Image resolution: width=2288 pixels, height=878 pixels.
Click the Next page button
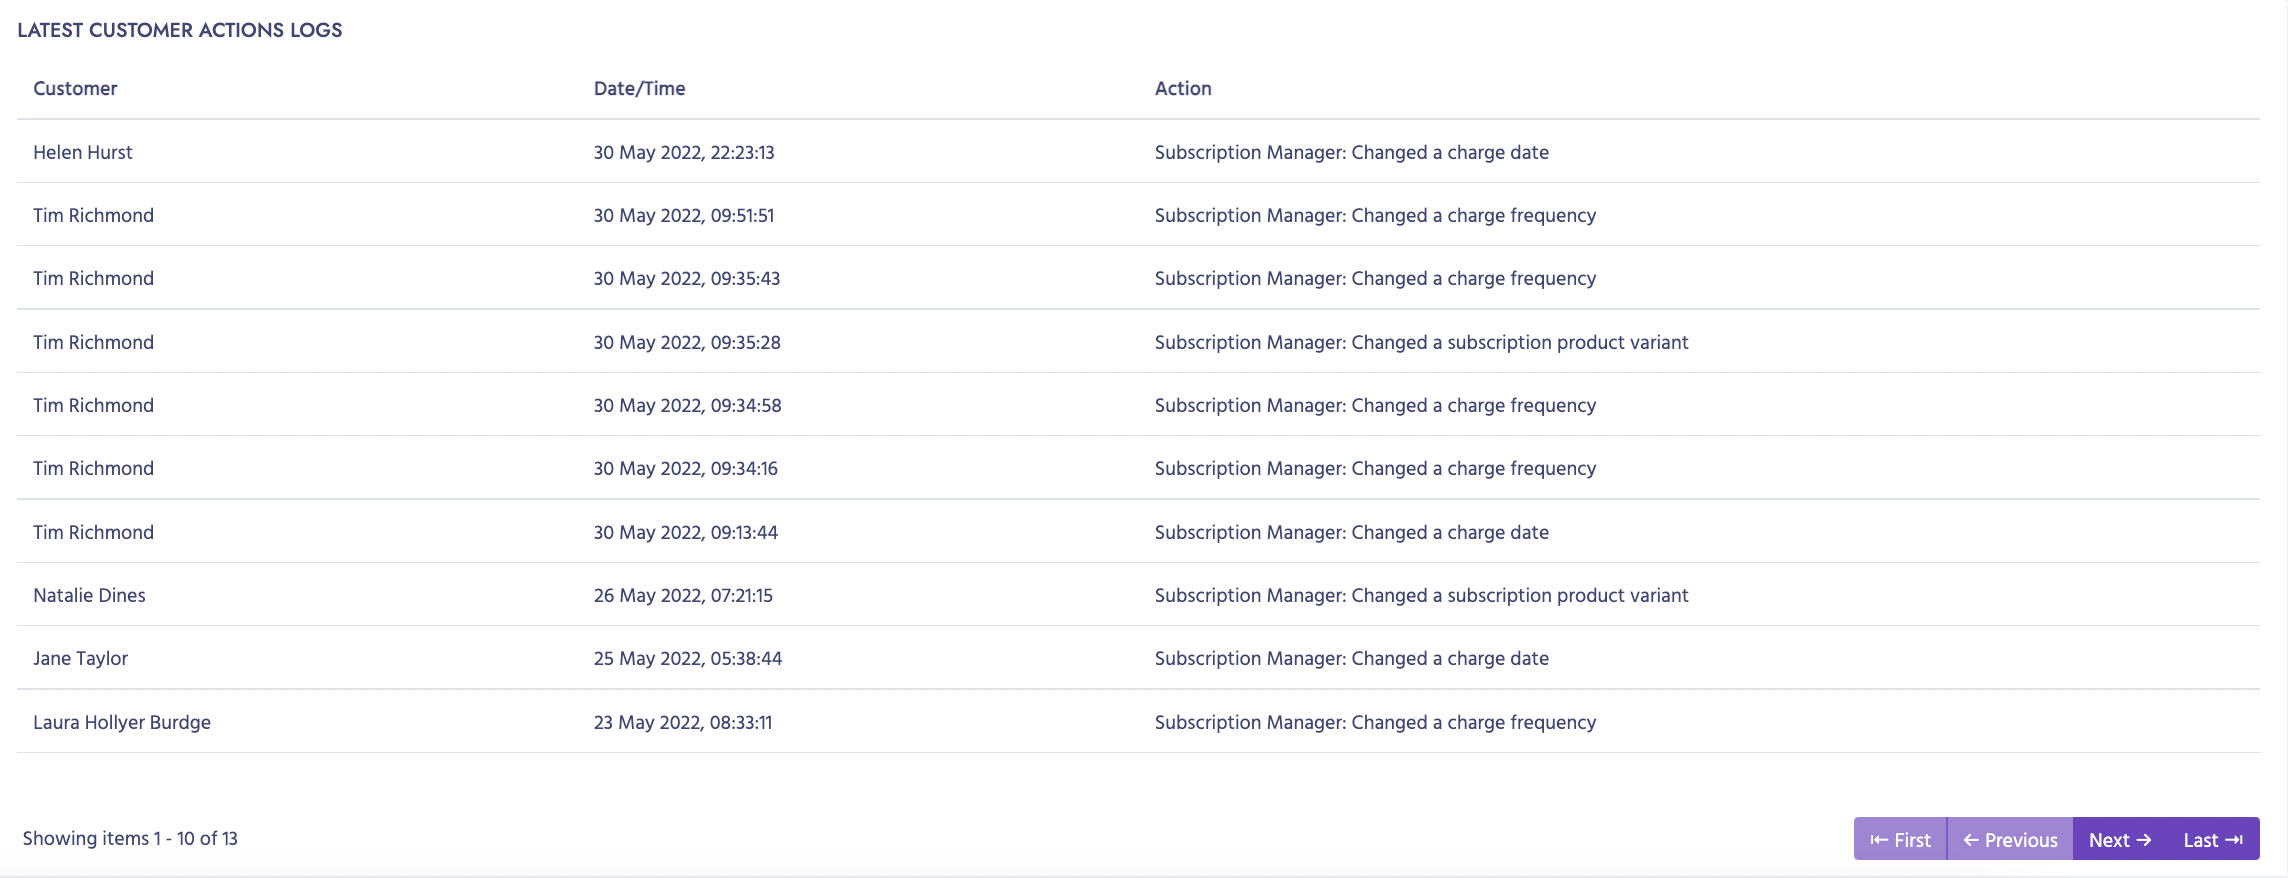coord(2119,840)
